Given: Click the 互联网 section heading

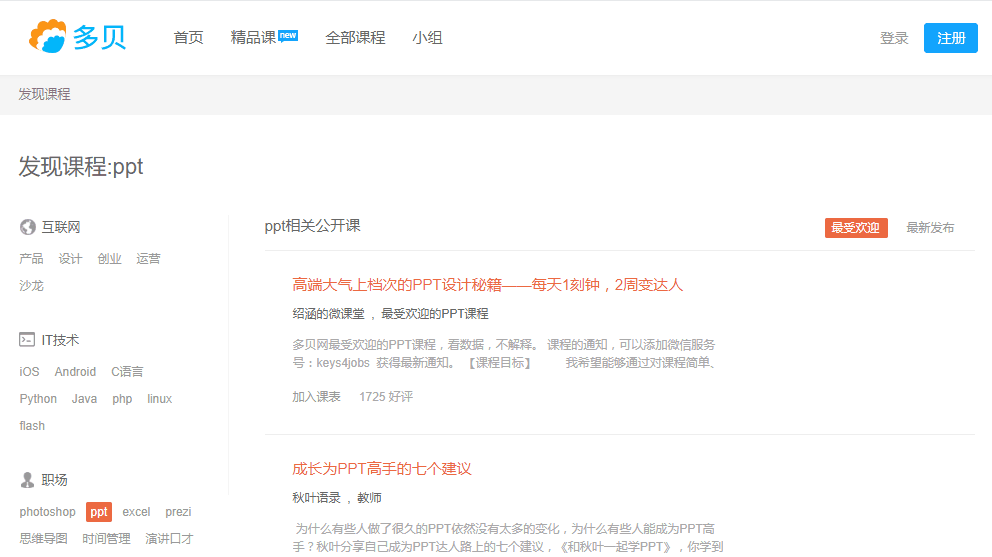Looking at the screenshot, I should click(61, 227).
